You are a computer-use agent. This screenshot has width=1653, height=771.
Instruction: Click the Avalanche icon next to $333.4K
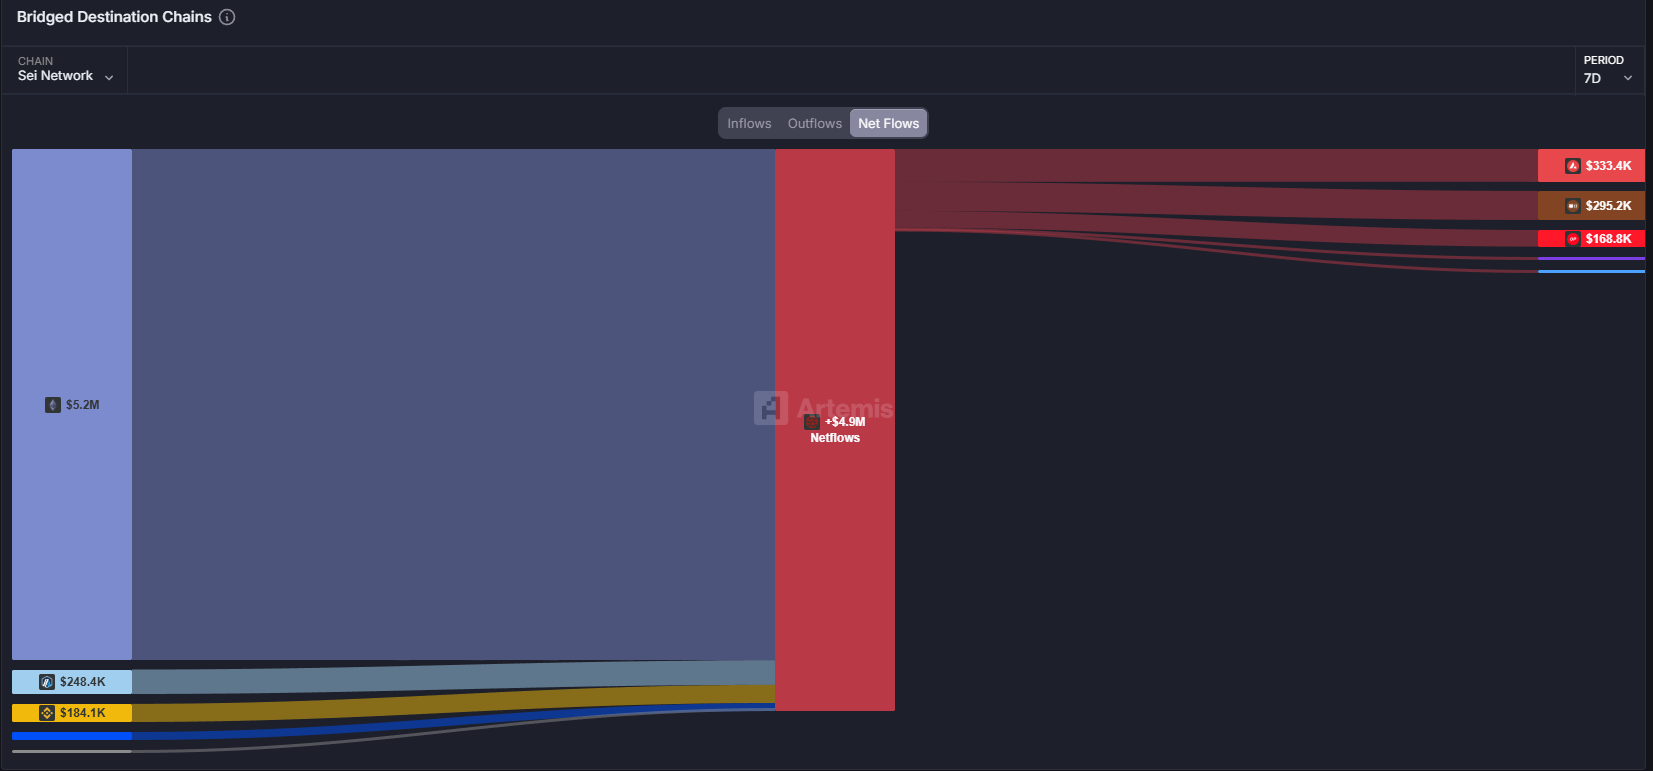pos(1573,166)
